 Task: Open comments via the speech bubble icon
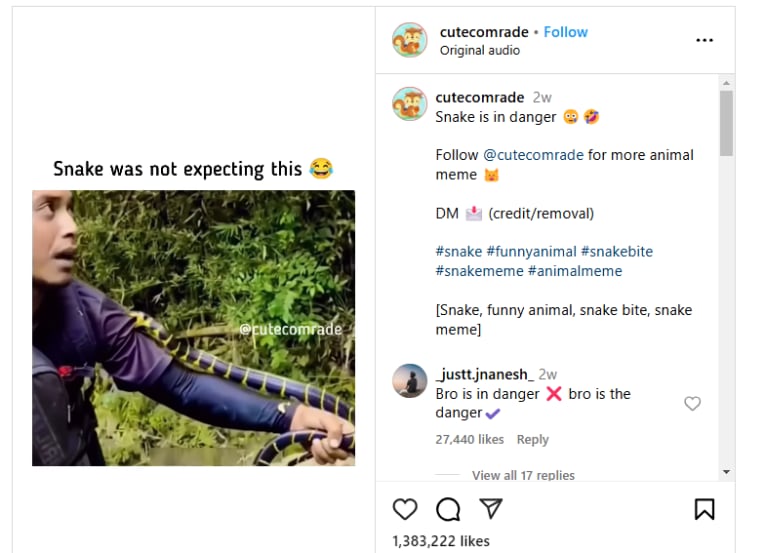(448, 509)
